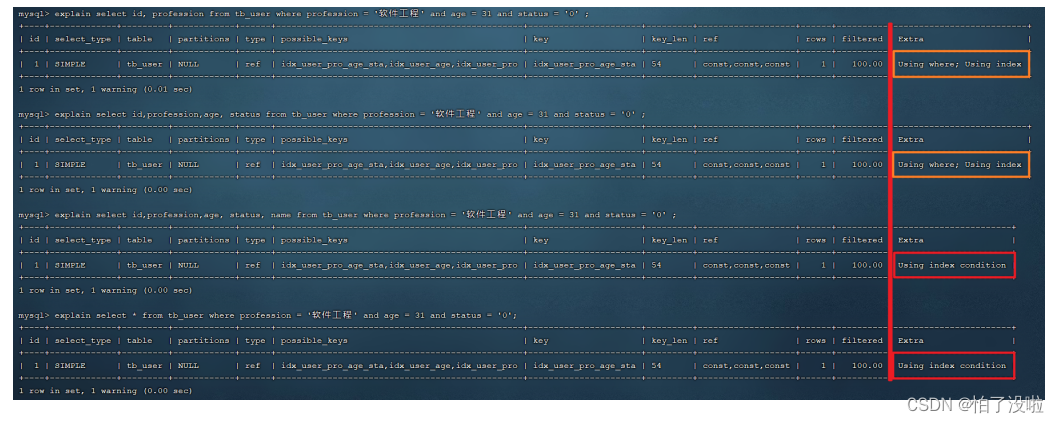Click 'const,const,const' ref value under the 'select *' query
Screen dimensions: 1059x423
coord(746,366)
